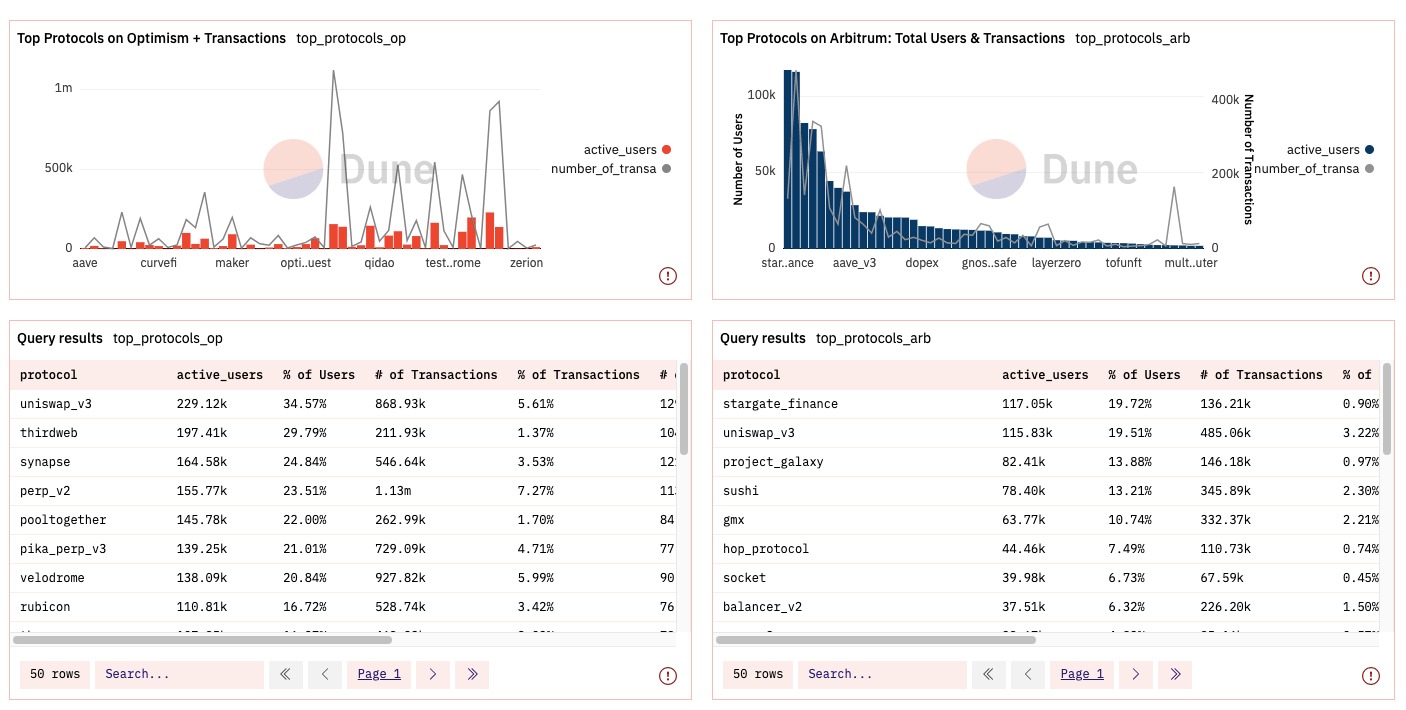This screenshot has height=710, width=1406.
Task: Go to next page in top_protocols_op table
Action: tap(433, 674)
